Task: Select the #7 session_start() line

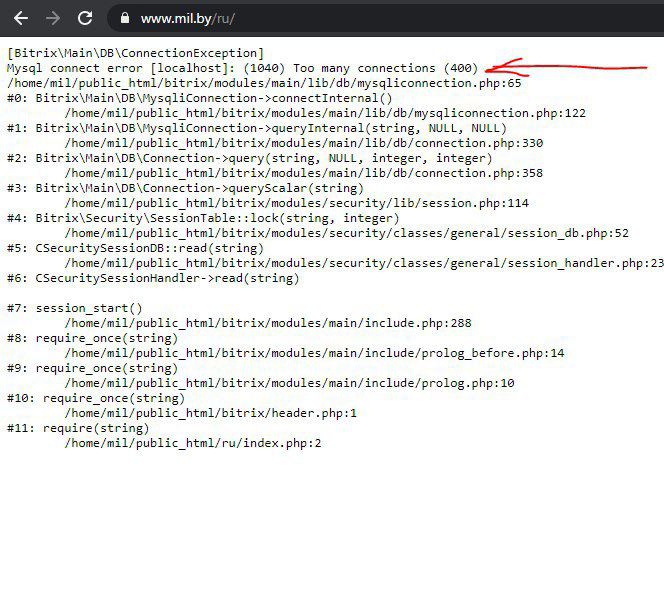Action: point(75,308)
